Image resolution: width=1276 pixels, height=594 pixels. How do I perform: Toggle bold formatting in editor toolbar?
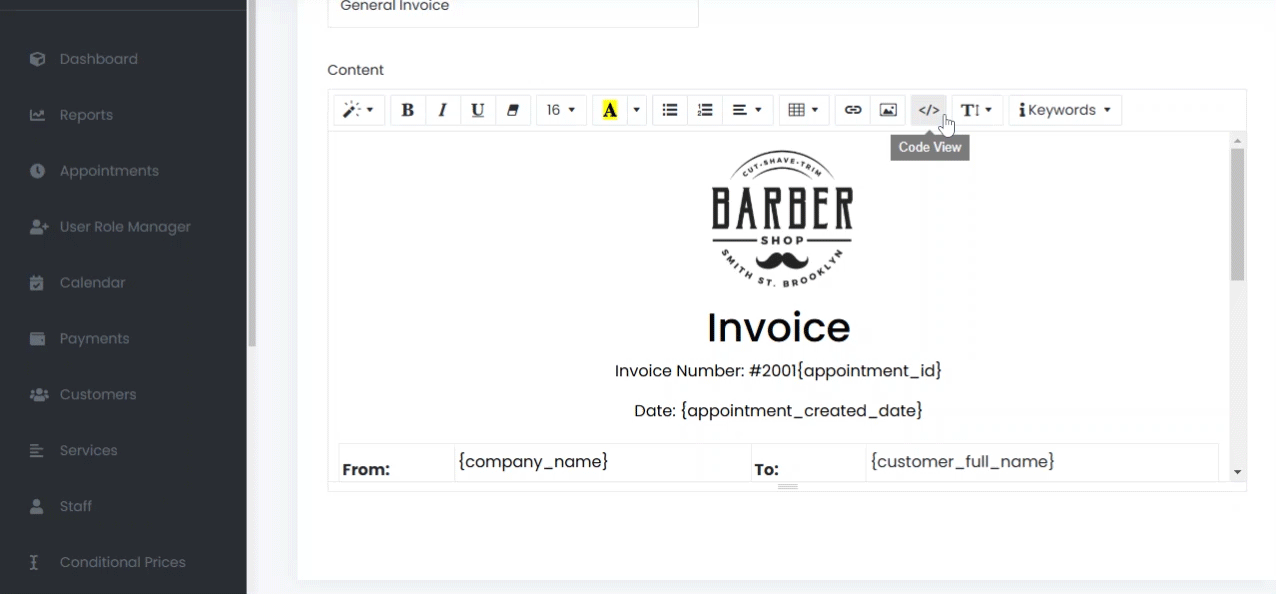pyautogui.click(x=407, y=110)
